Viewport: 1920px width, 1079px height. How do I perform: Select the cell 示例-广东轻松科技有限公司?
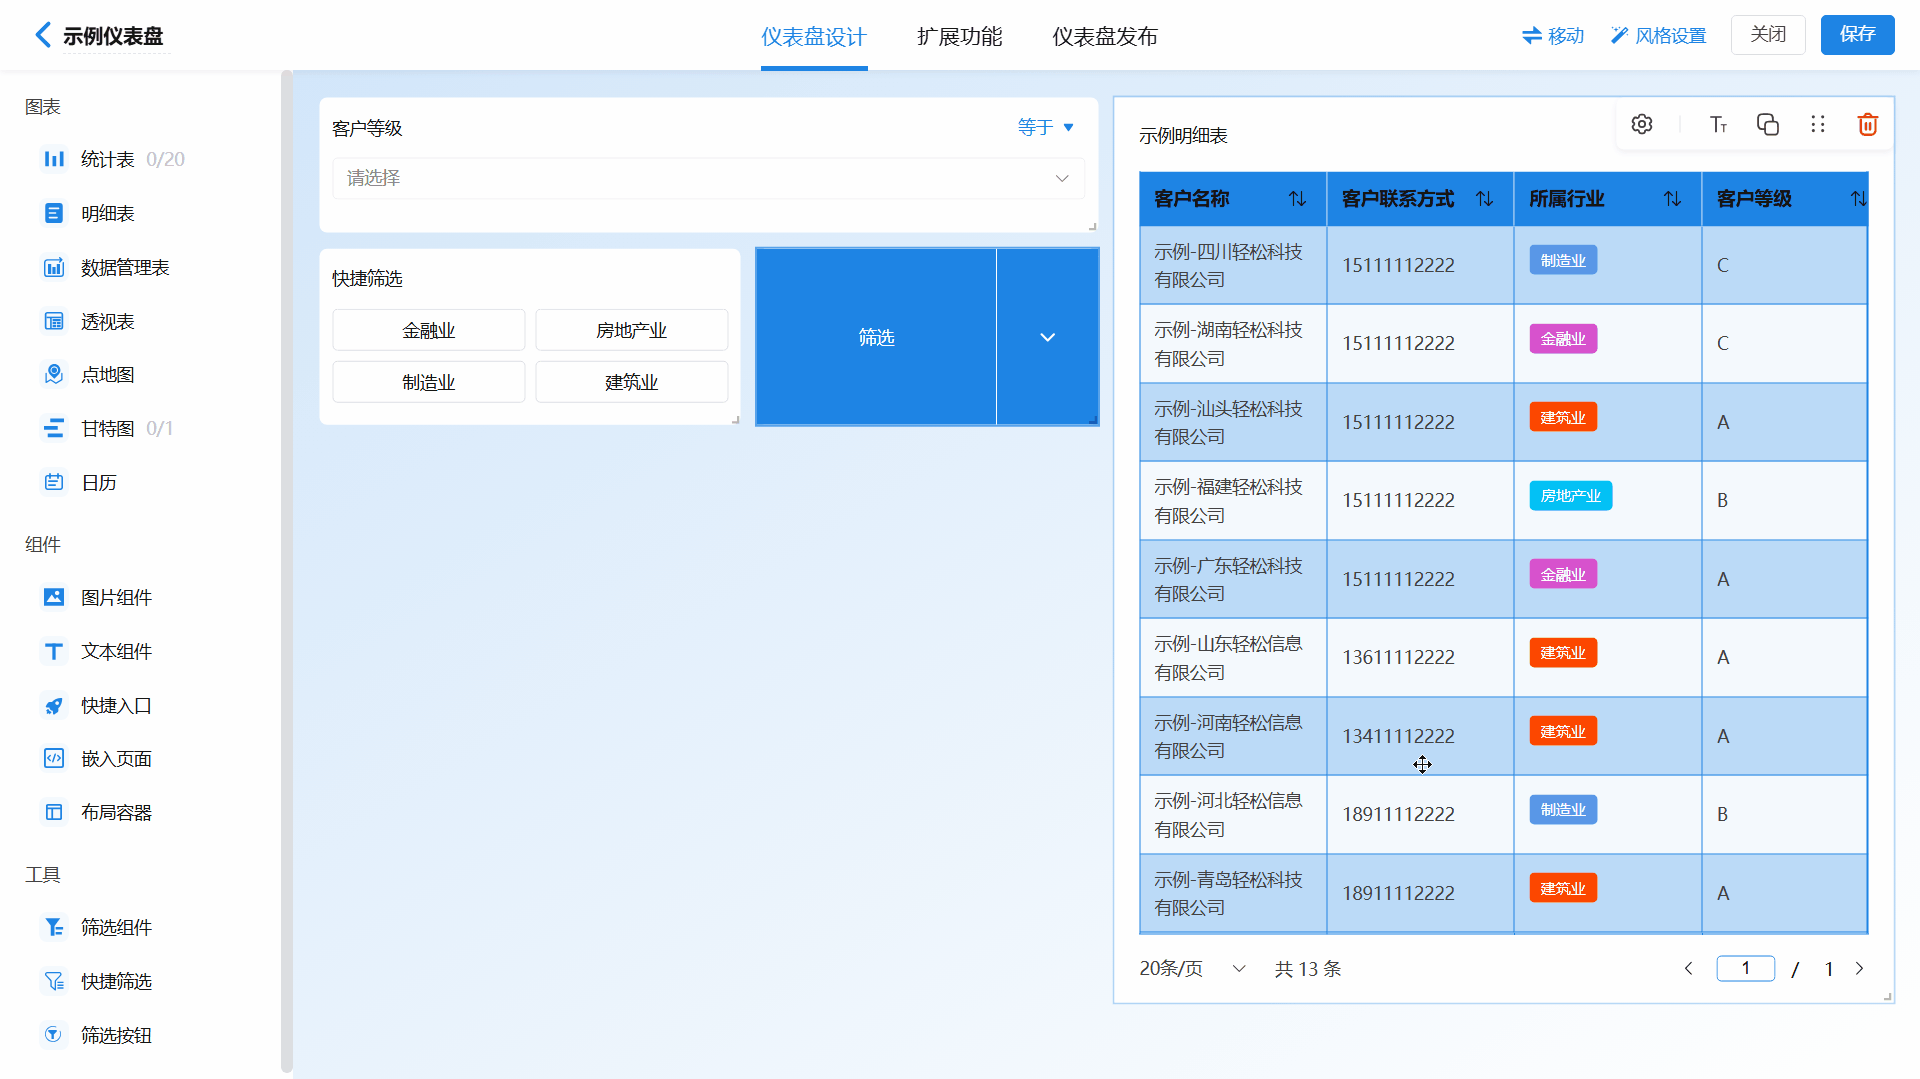[x=1233, y=579]
